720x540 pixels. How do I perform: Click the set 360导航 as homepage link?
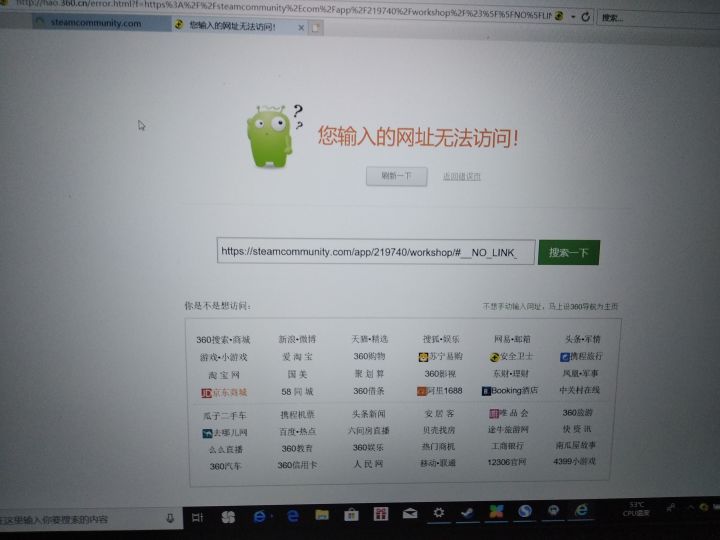(x=550, y=306)
